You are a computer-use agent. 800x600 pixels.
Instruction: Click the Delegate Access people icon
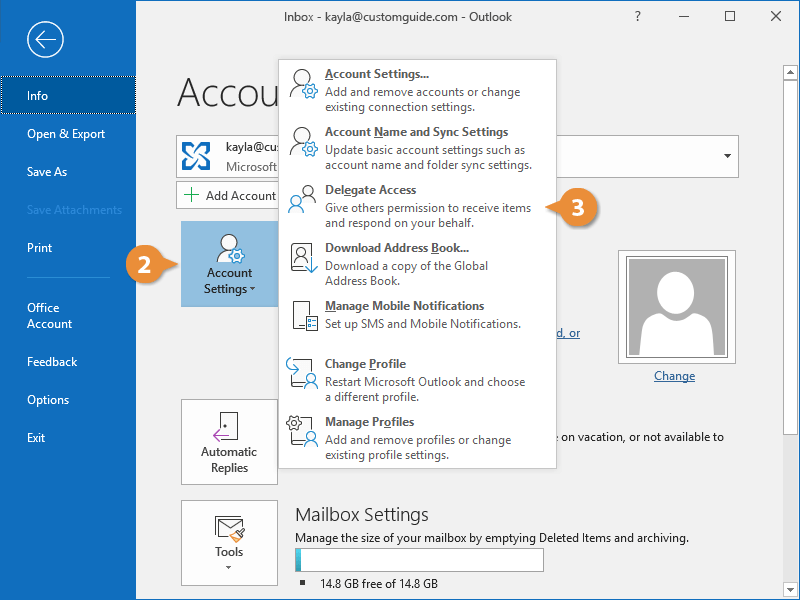[x=304, y=199]
